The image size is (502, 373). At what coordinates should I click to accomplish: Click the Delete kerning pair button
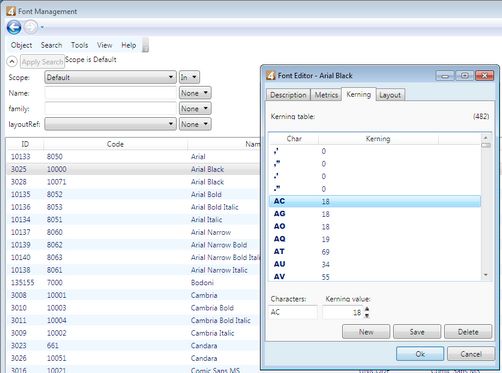[468, 332]
